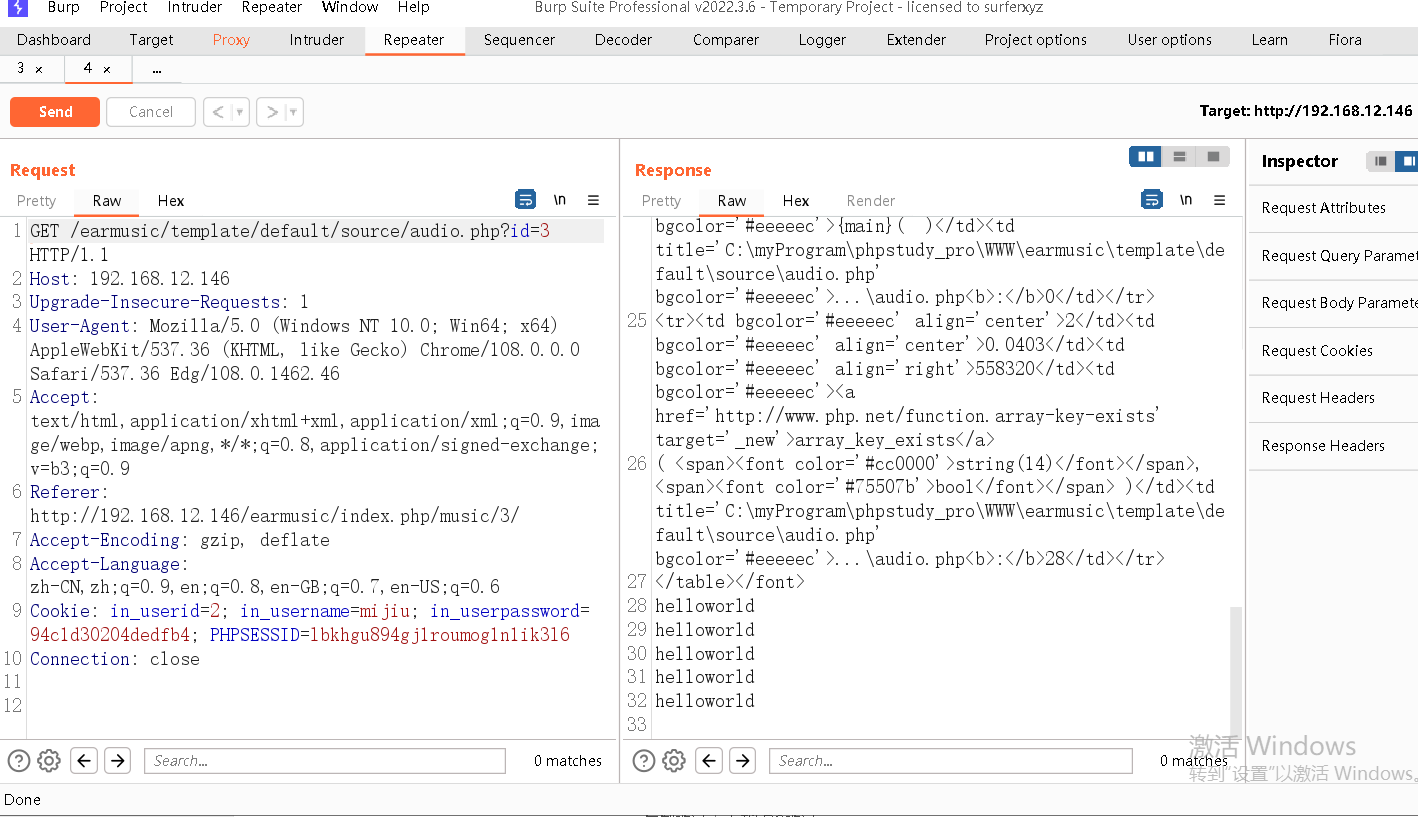Viewport: 1418px width, 817px height.
Task: Open Response search help icon
Action: pyautogui.click(x=644, y=761)
